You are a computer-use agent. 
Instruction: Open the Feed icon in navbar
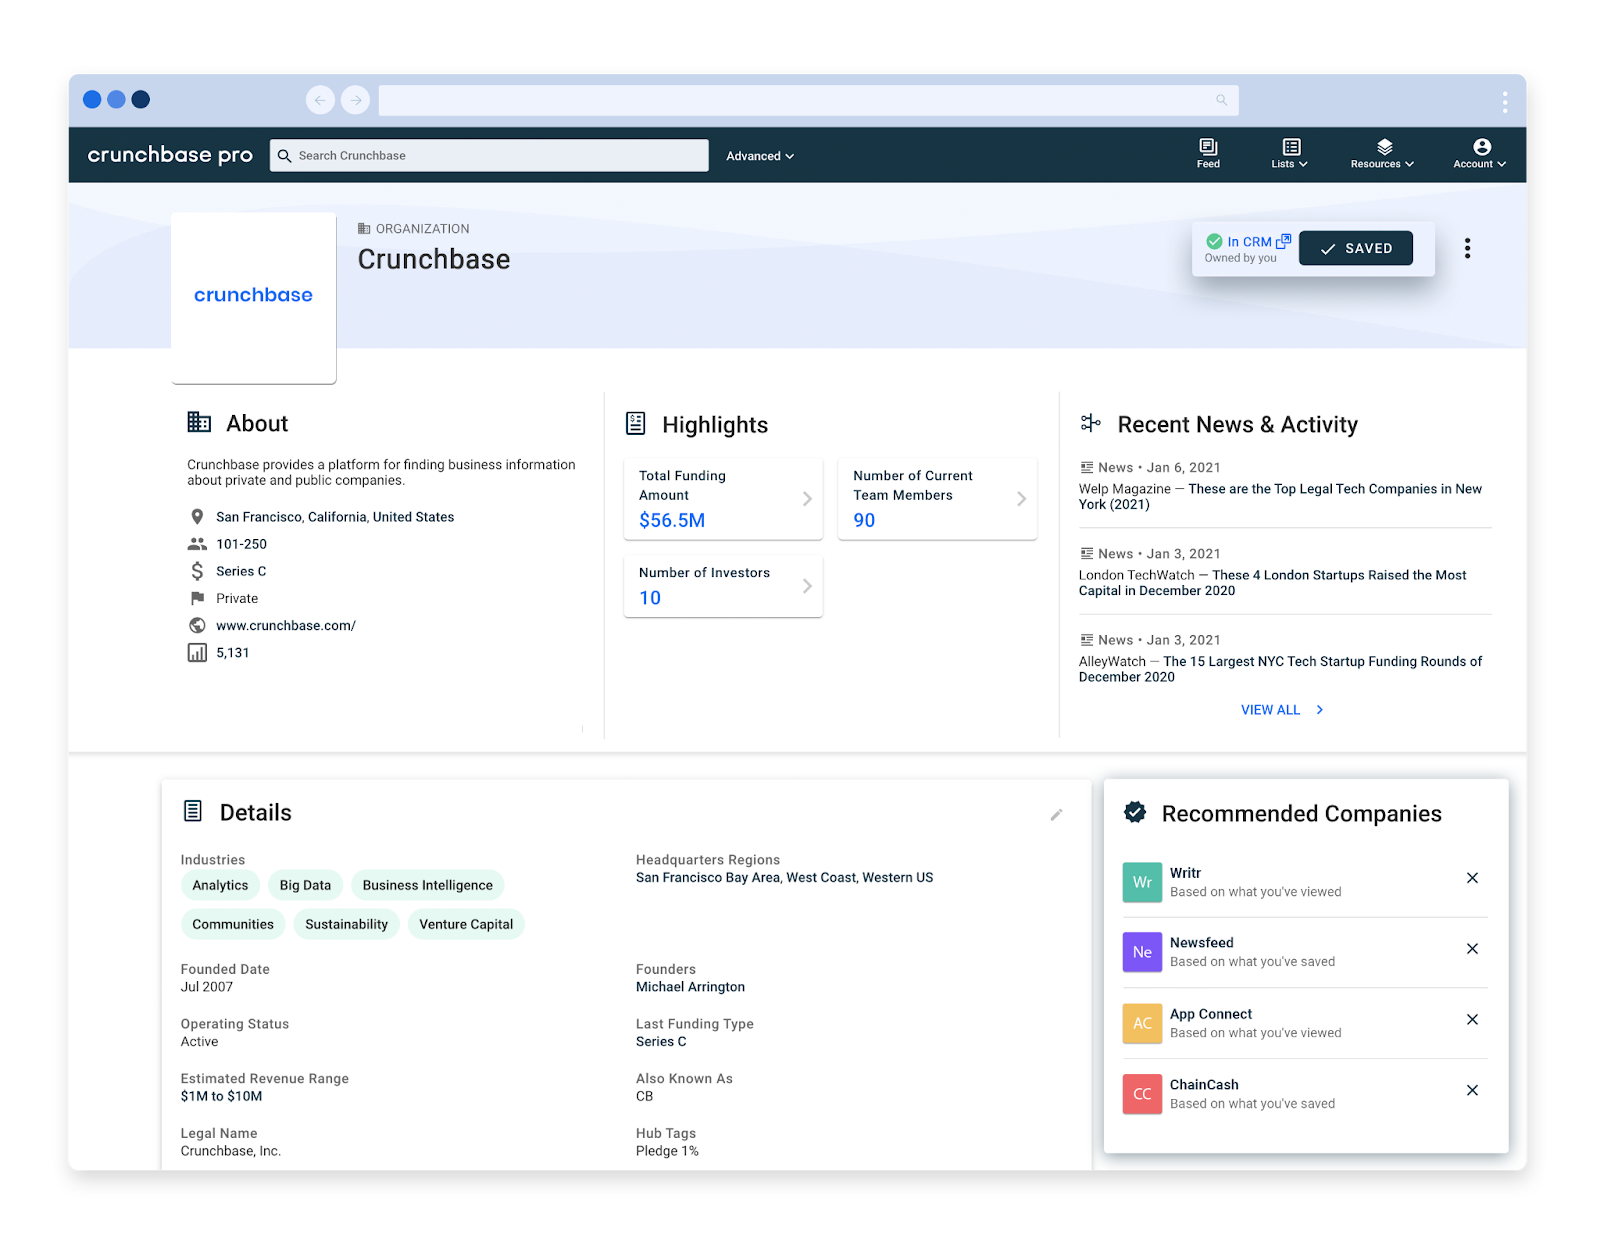tap(1208, 154)
